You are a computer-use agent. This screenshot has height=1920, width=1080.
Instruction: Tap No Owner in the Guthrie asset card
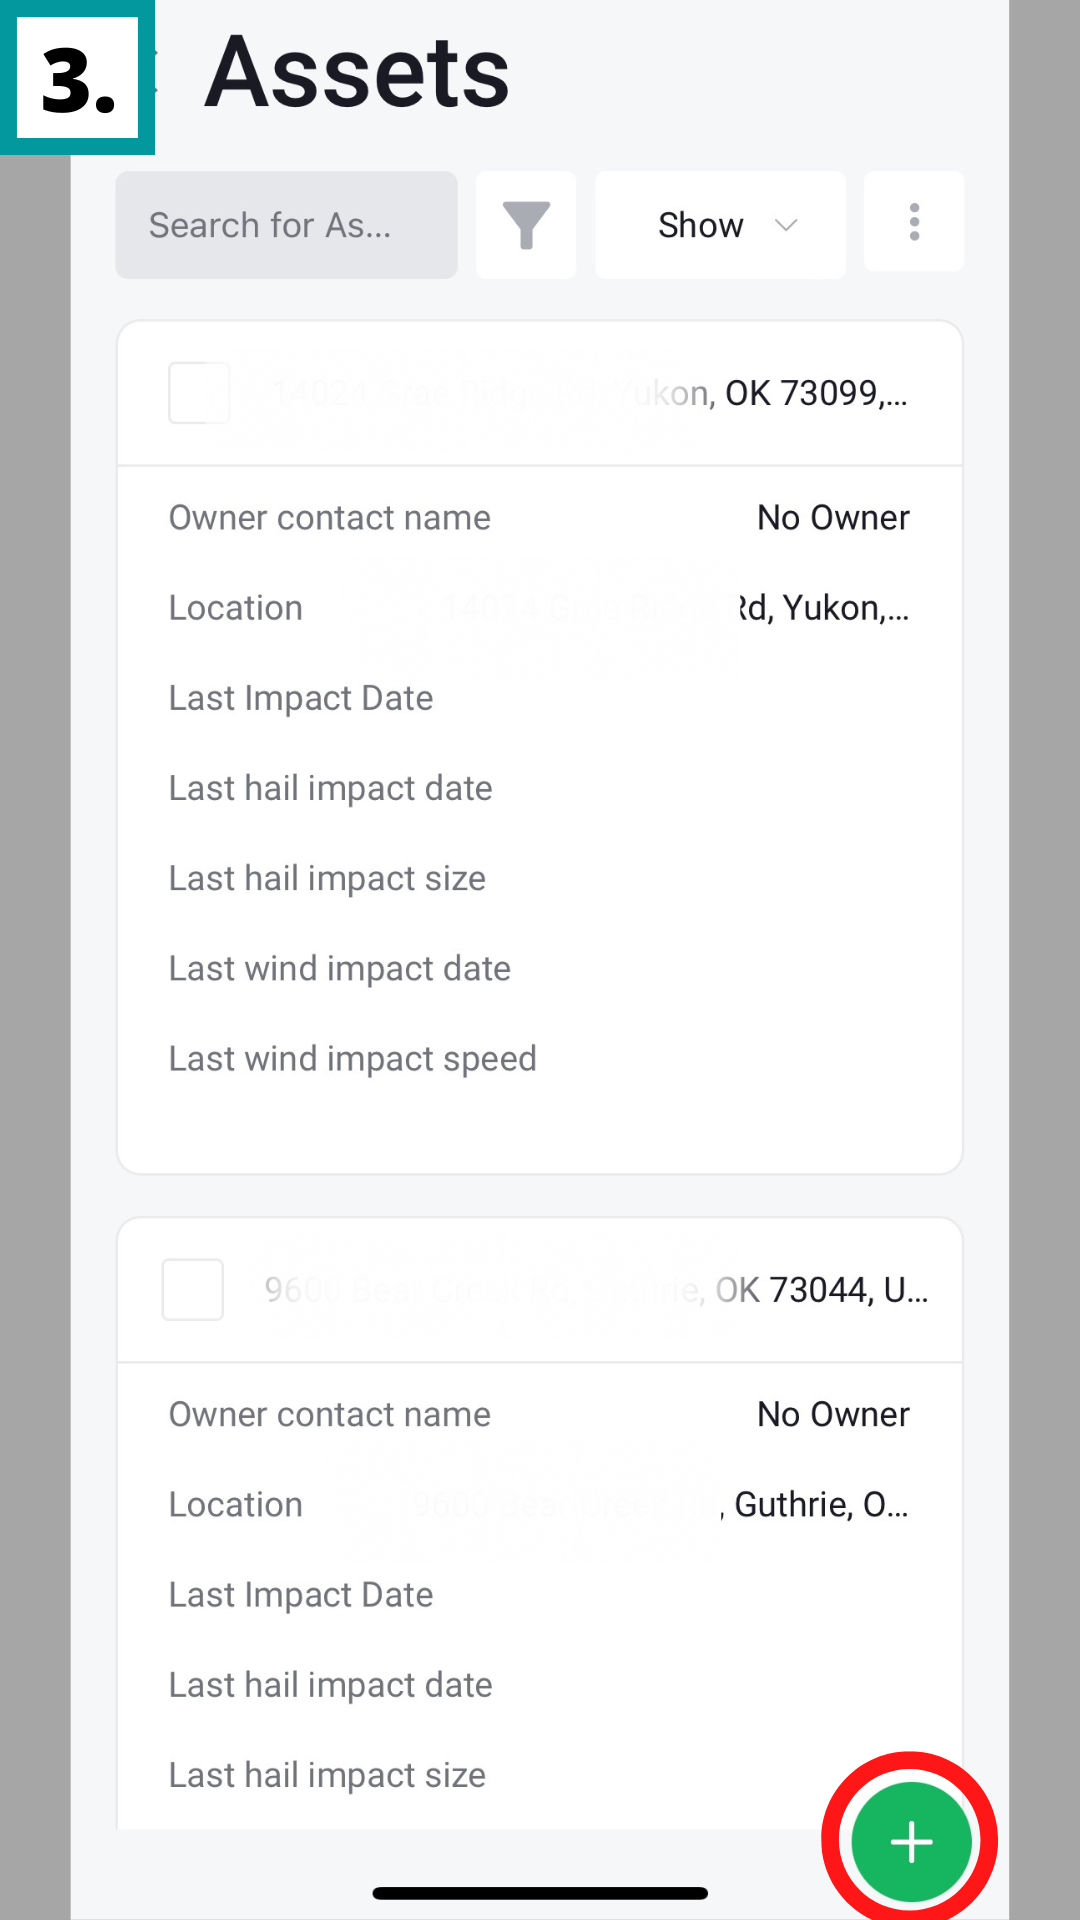point(833,1415)
